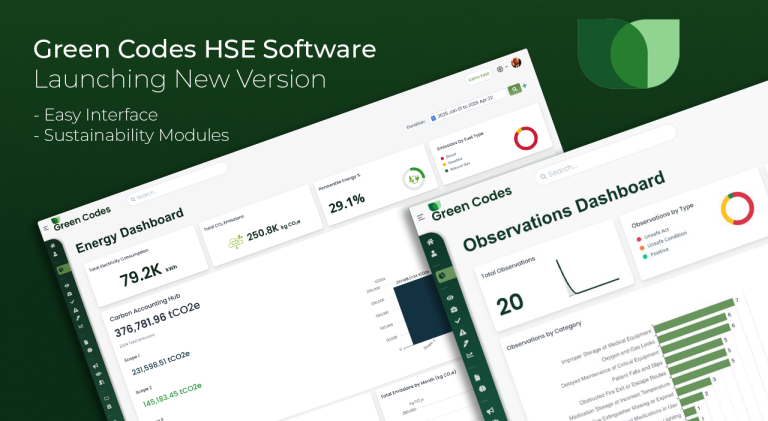768x421 pixels.
Task: Click the 29.1% renewable energy value
Action: 347,203
